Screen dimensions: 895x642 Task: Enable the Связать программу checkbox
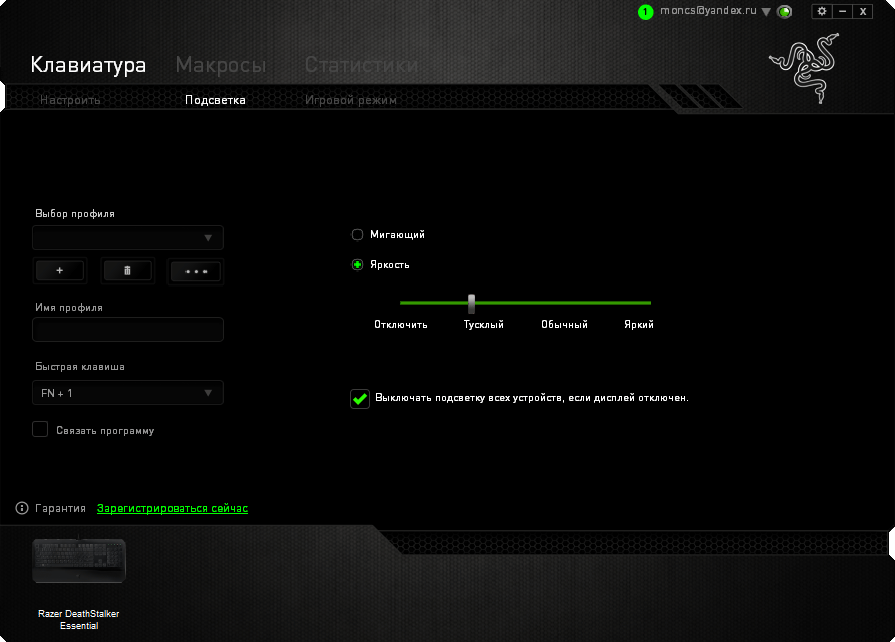[40, 429]
